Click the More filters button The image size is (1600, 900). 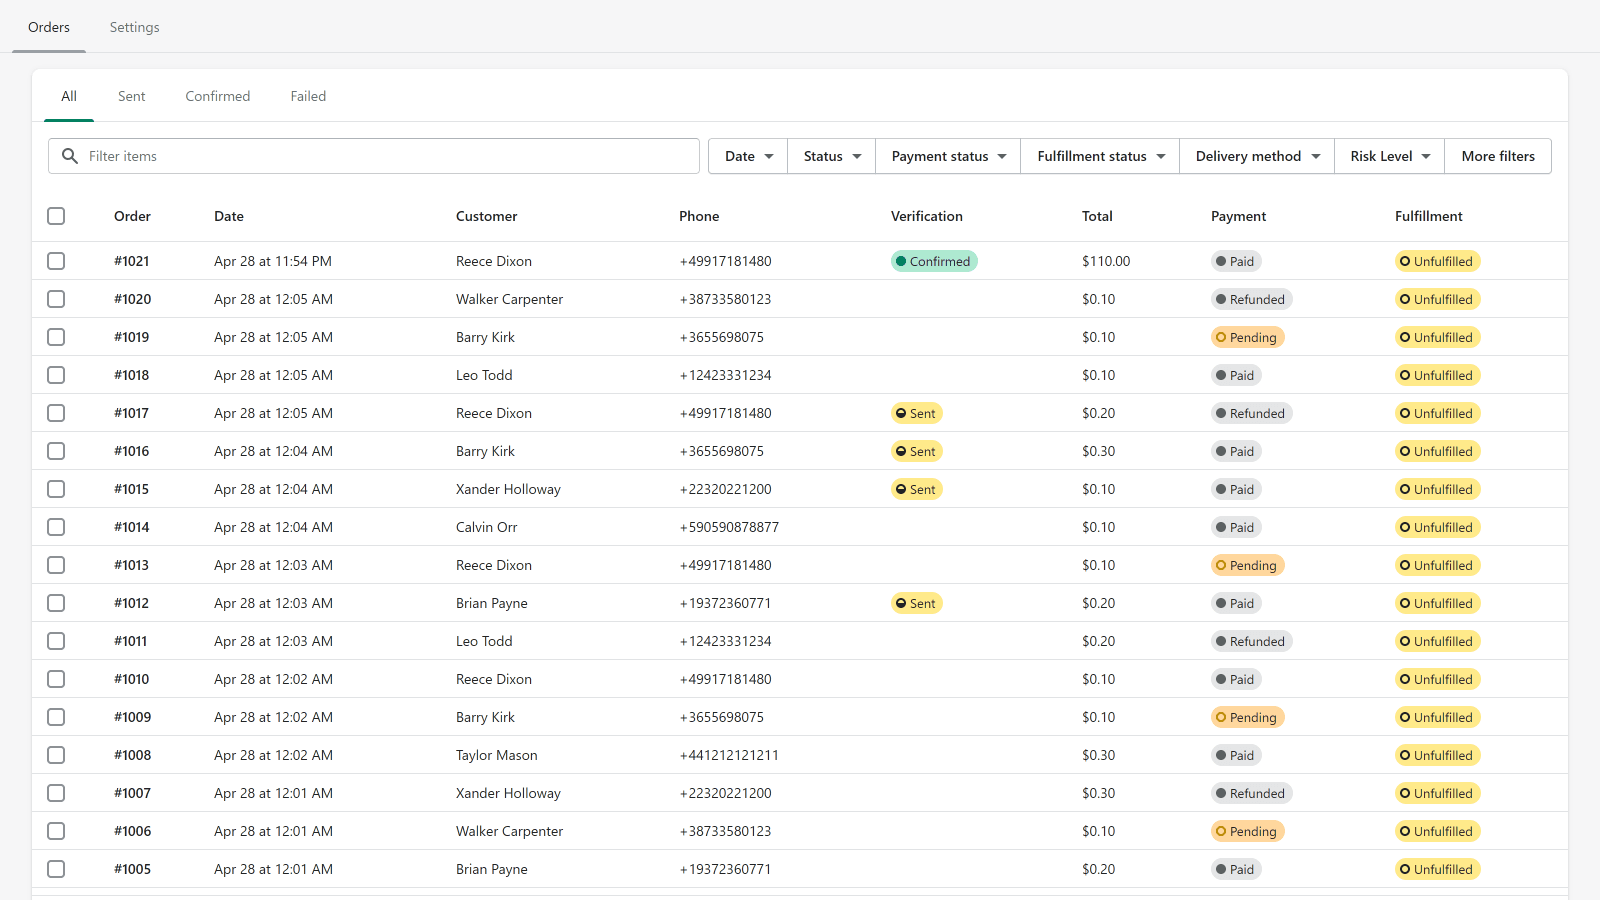[1497, 156]
